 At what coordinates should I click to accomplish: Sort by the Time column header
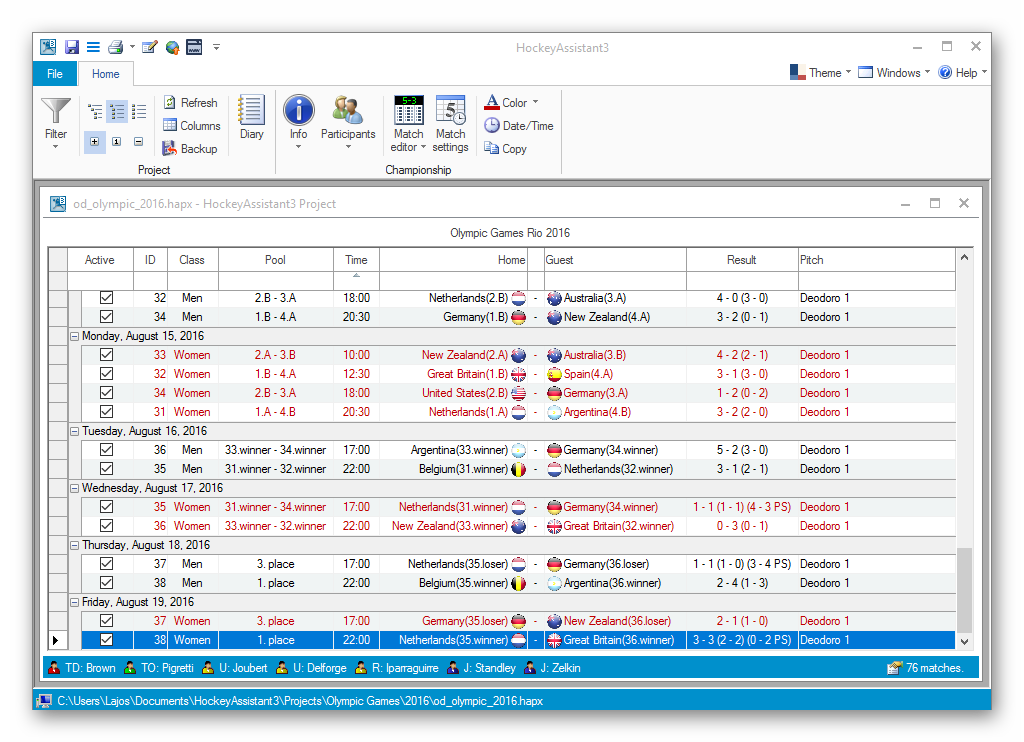tap(357, 260)
